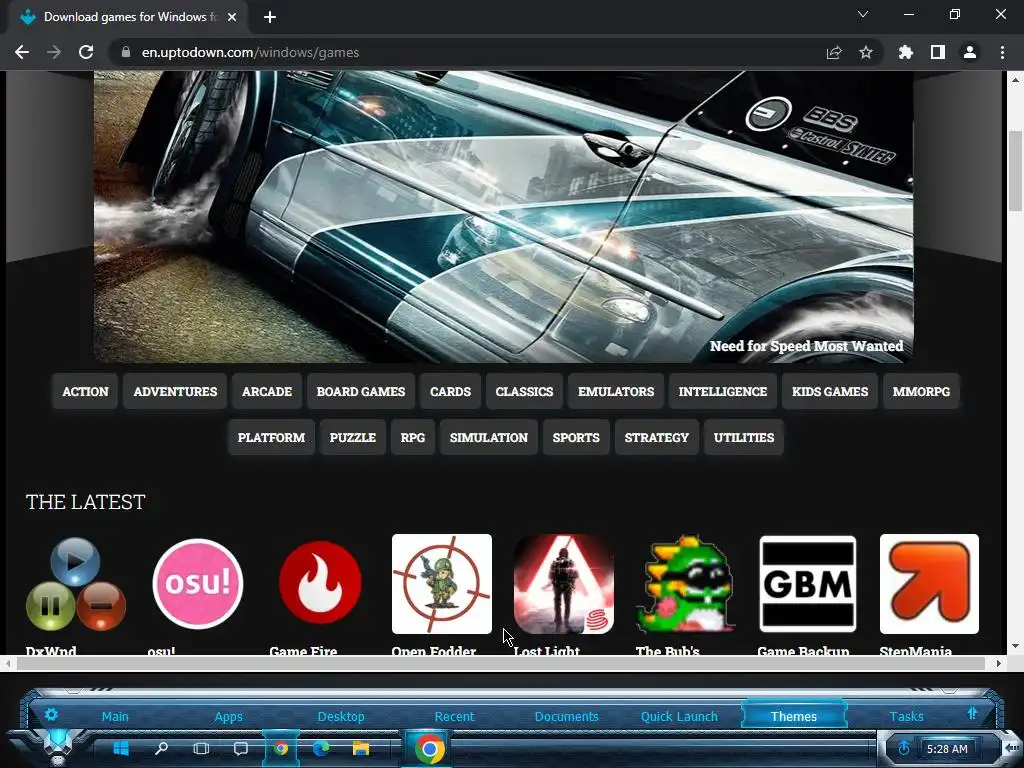Open the STRATEGY category

[657, 438]
